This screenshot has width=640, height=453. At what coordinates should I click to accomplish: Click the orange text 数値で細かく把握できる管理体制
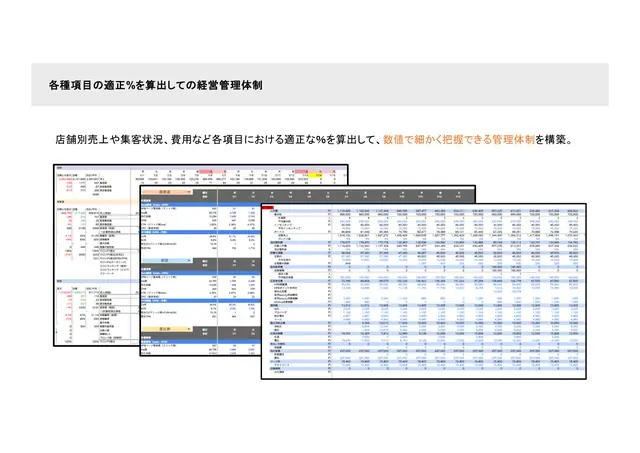tap(459, 140)
